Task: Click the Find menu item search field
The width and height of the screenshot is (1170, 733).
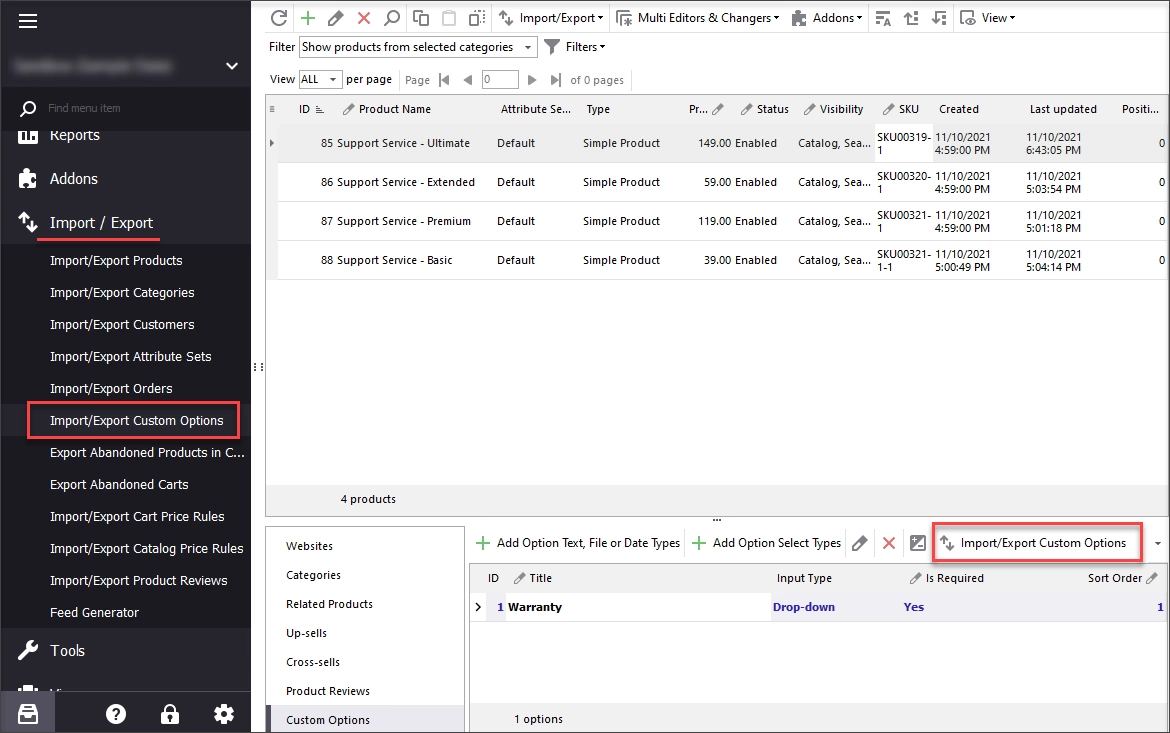Action: [x=125, y=108]
